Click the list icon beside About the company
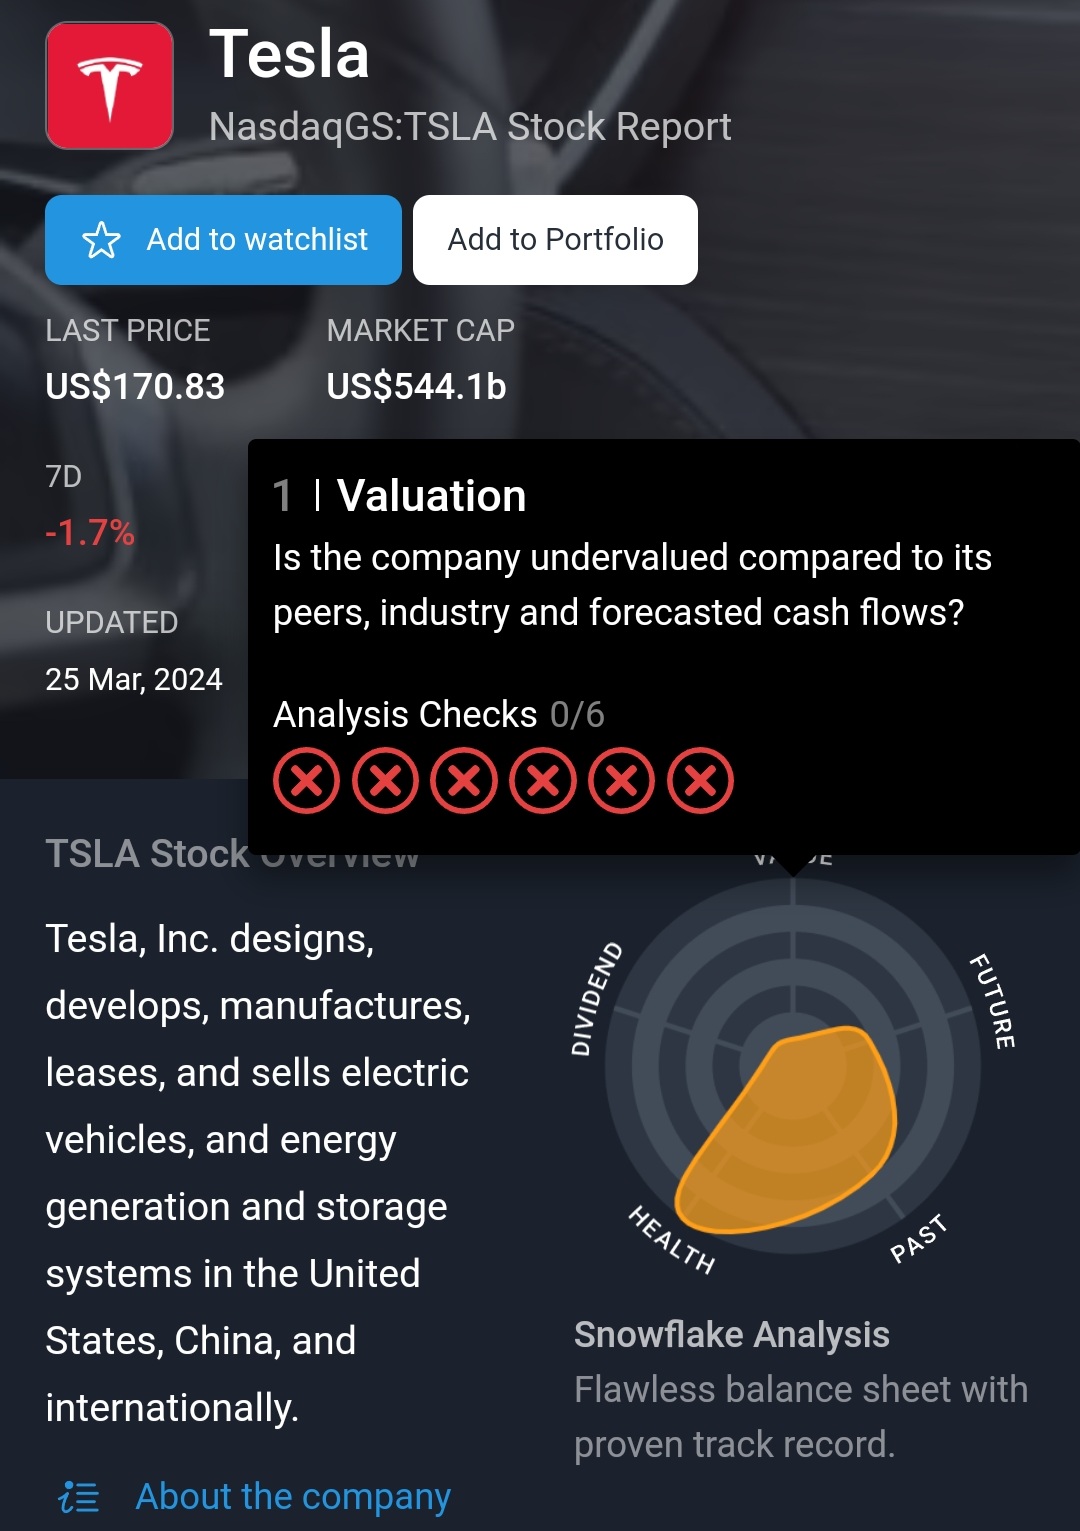 79,1497
